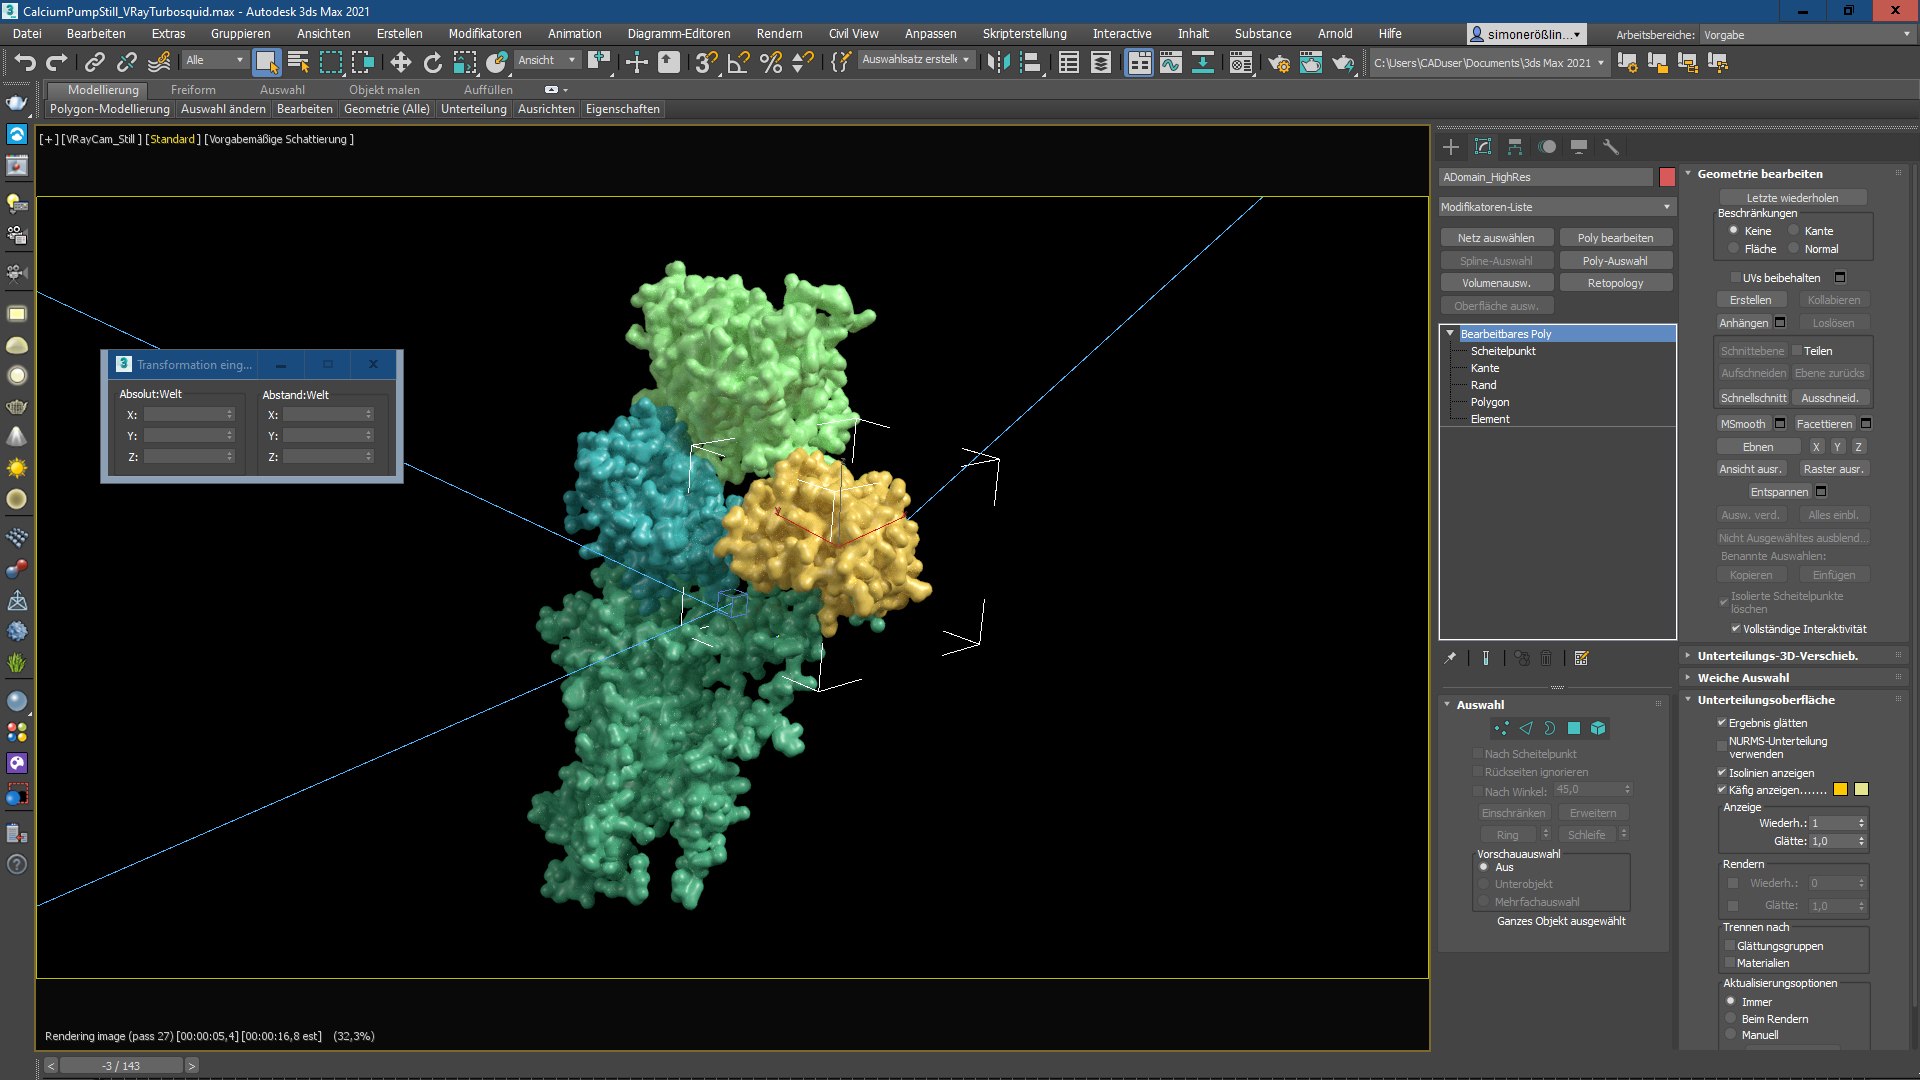Switch to Polygon selection level icon
1920x1080 pixels.
tap(1574, 729)
